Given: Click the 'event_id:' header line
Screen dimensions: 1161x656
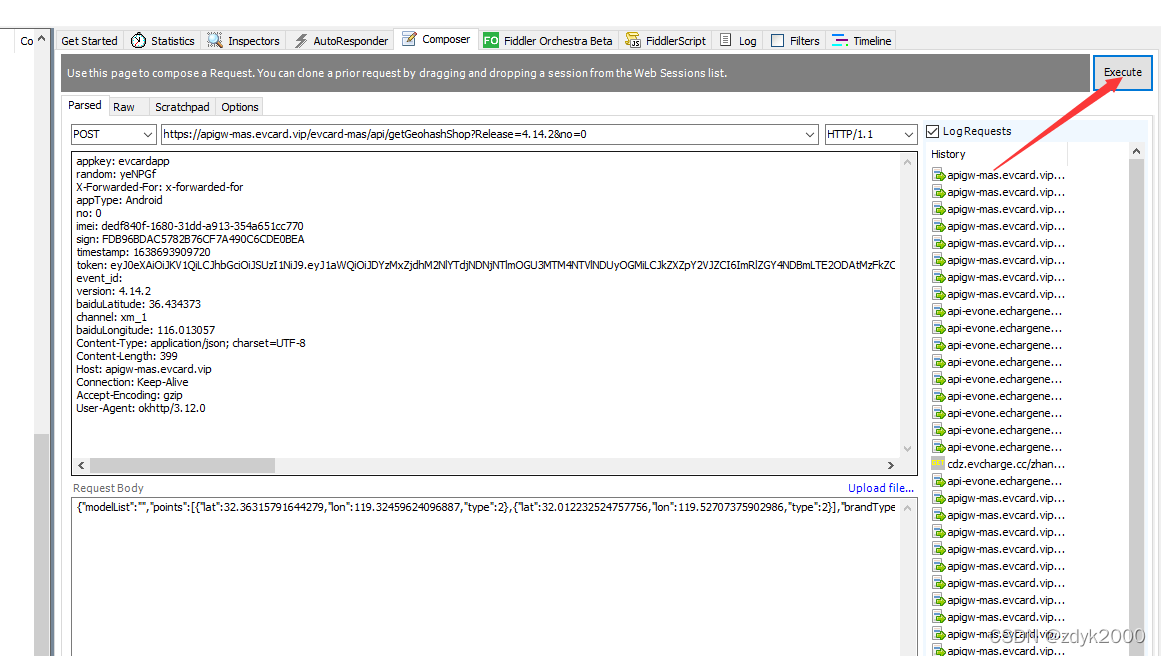Looking at the screenshot, I should tap(99, 278).
